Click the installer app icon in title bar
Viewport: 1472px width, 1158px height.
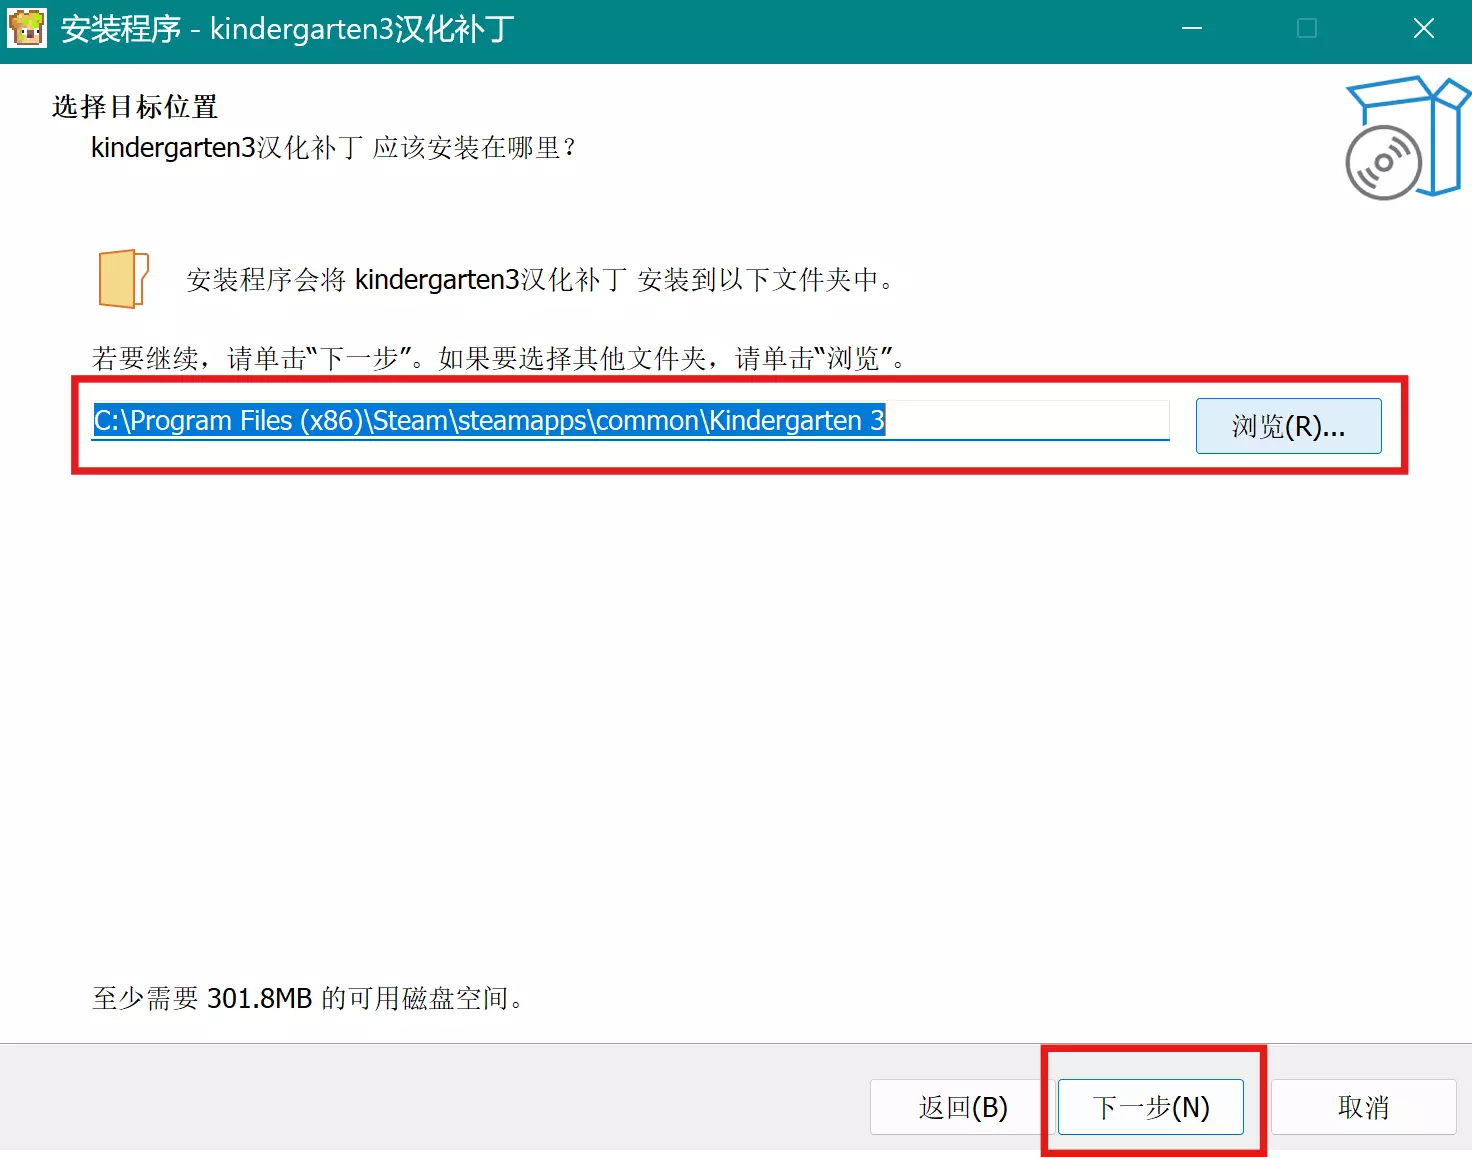click(27, 28)
